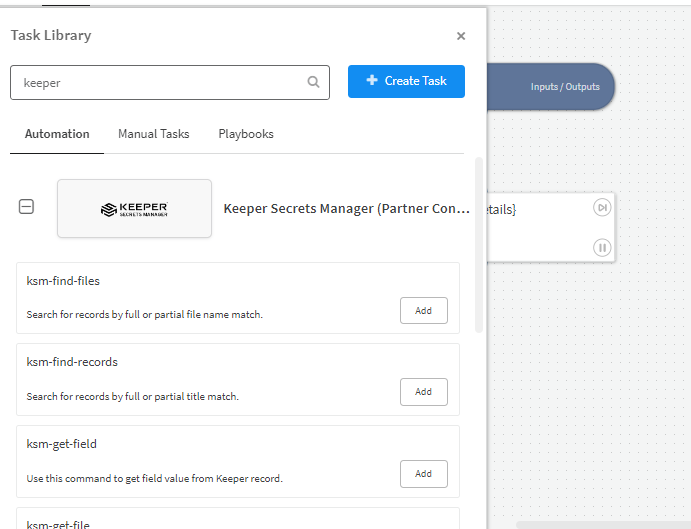Screen dimensions: 691x529
Task: Select the Inputs / Outputs node
Action: pos(564,87)
